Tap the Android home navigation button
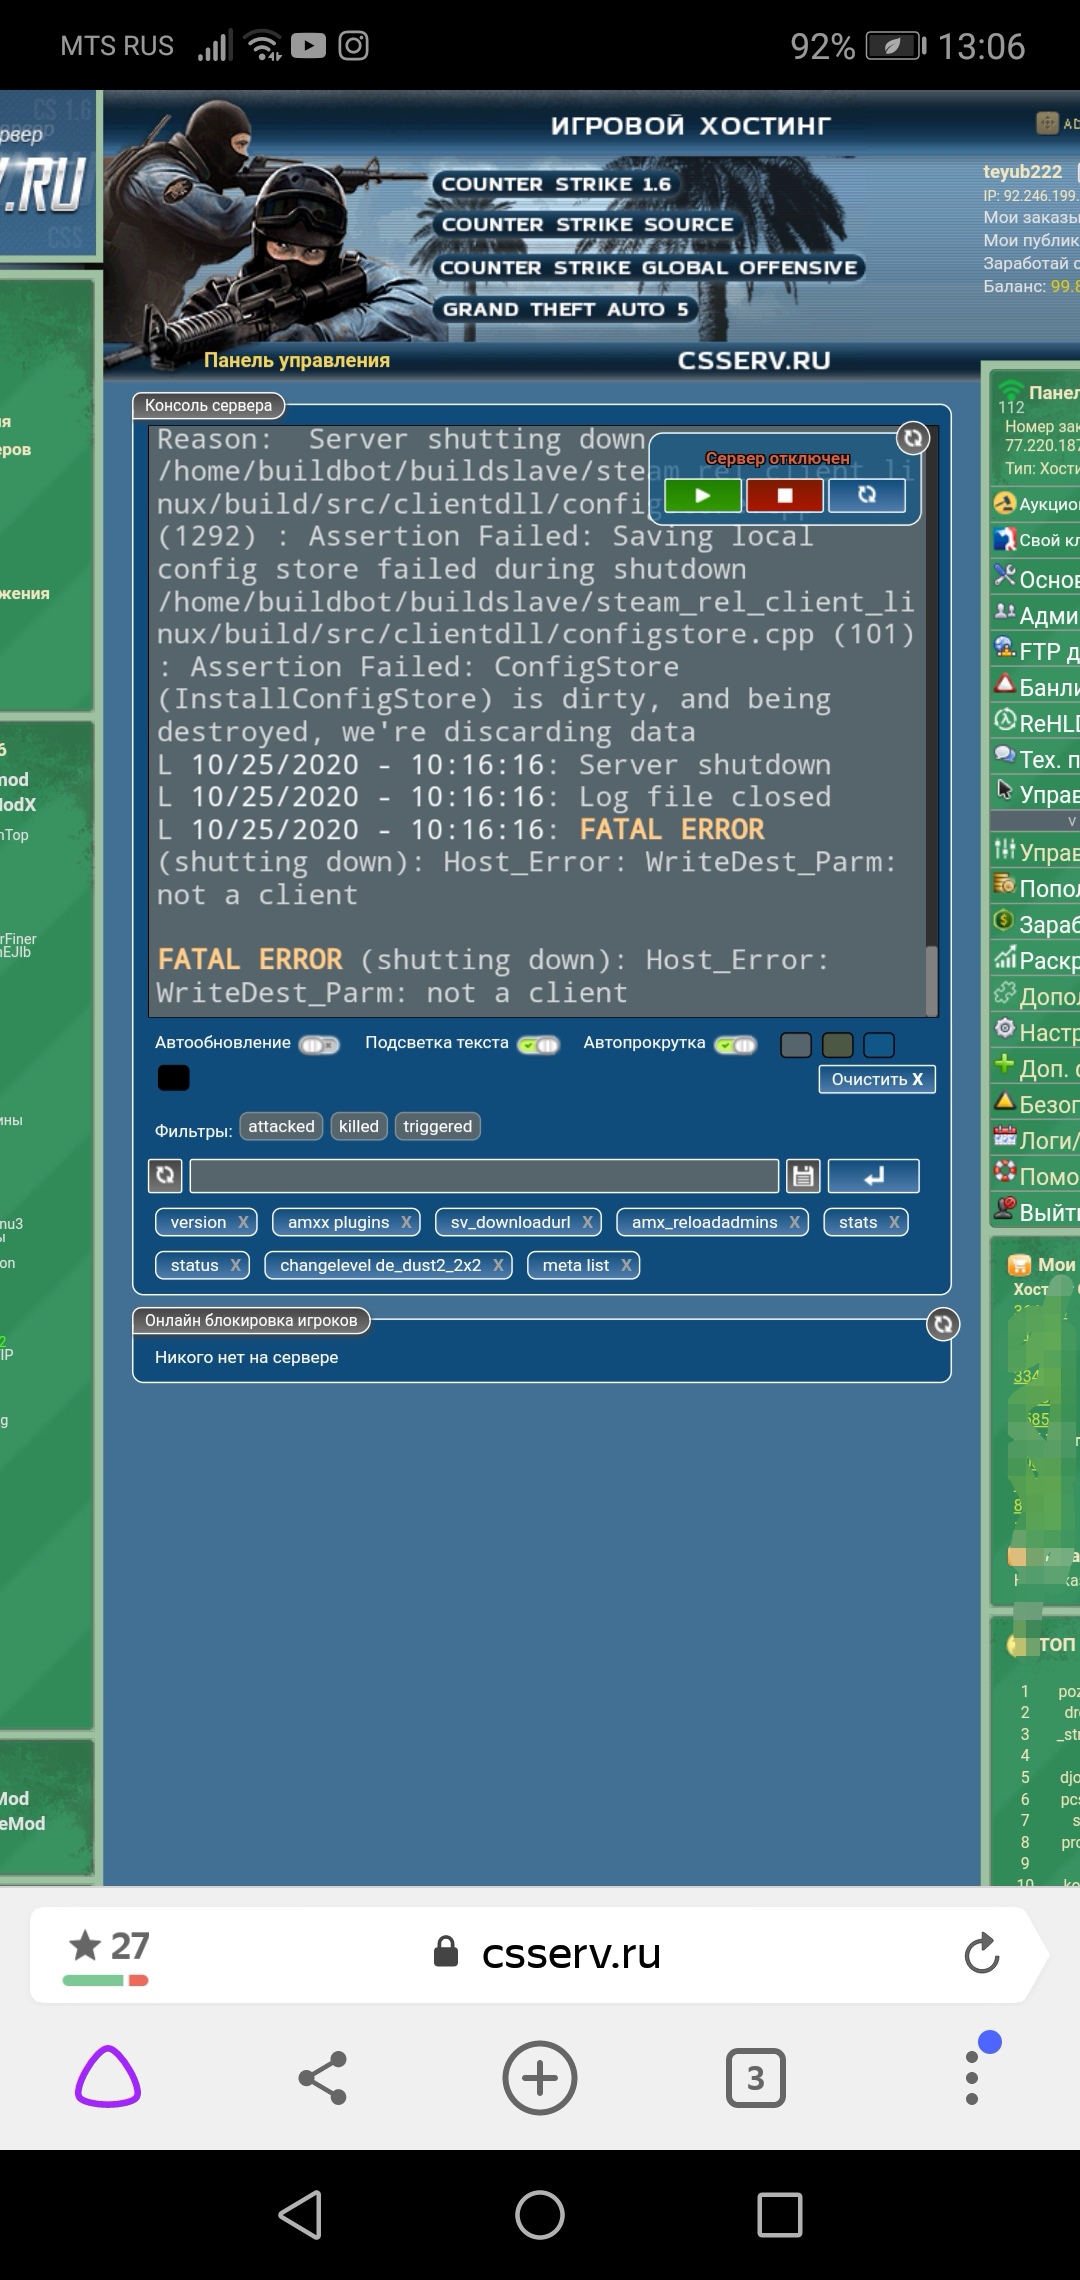The image size is (1080, 2280). click(540, 2214)
